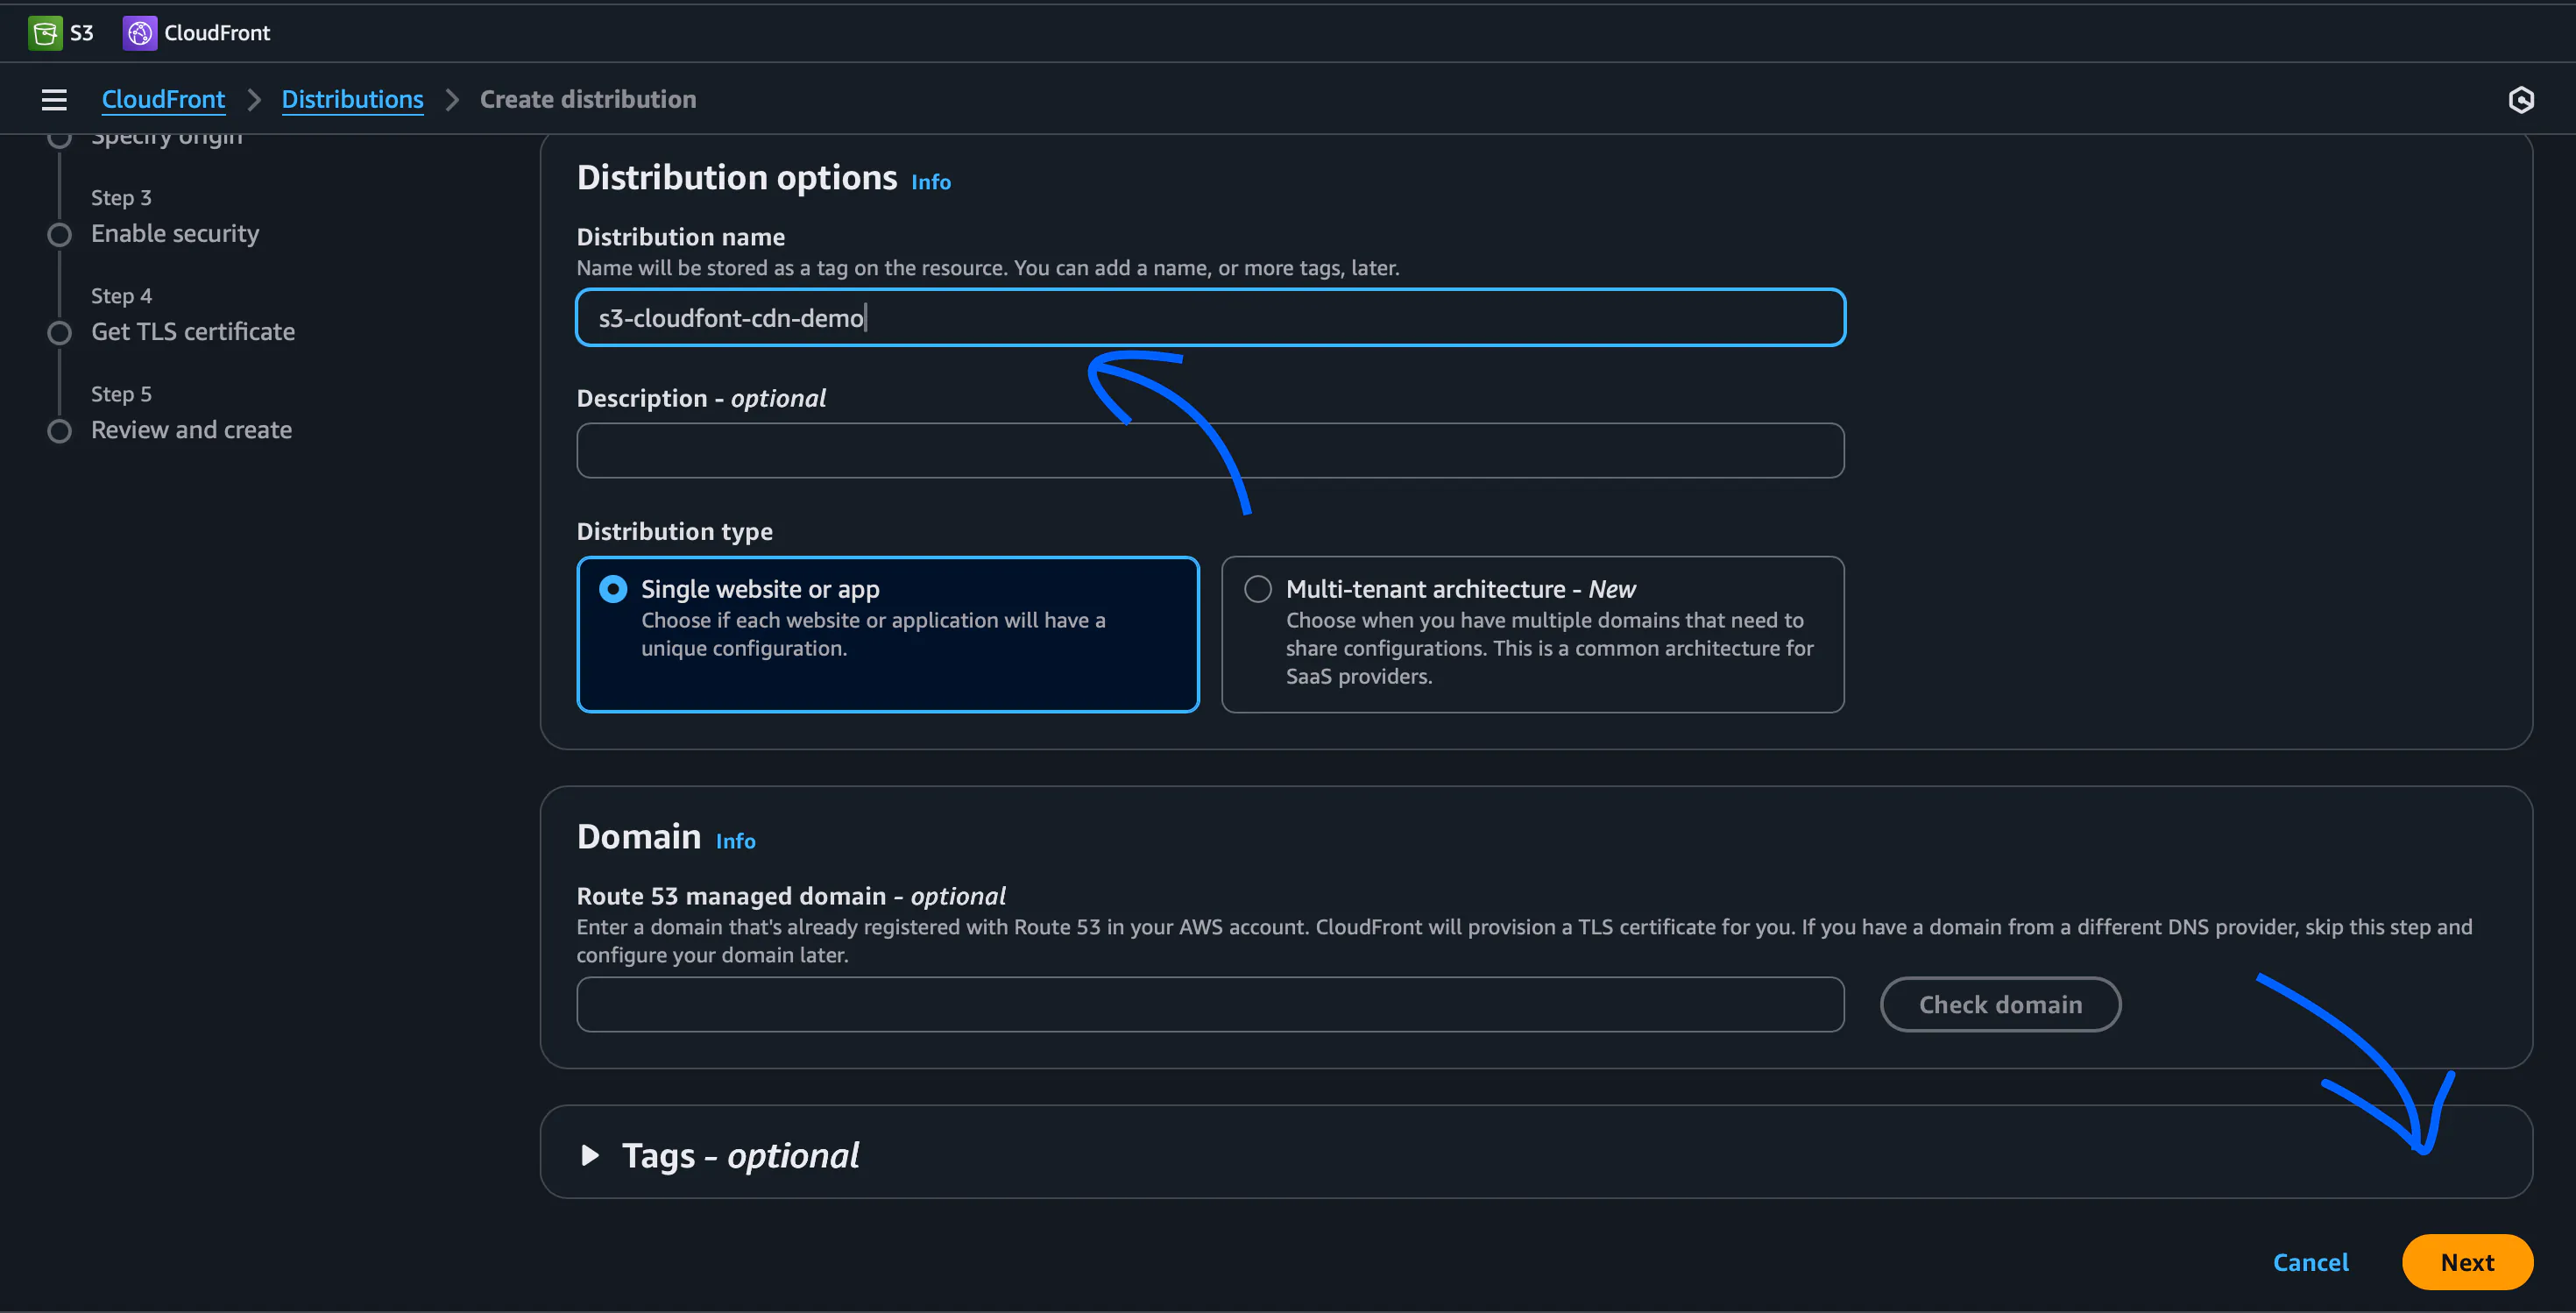Go to CloudFront breadcrumb link
The image size is (2576, 1313).
click(163, 99)
